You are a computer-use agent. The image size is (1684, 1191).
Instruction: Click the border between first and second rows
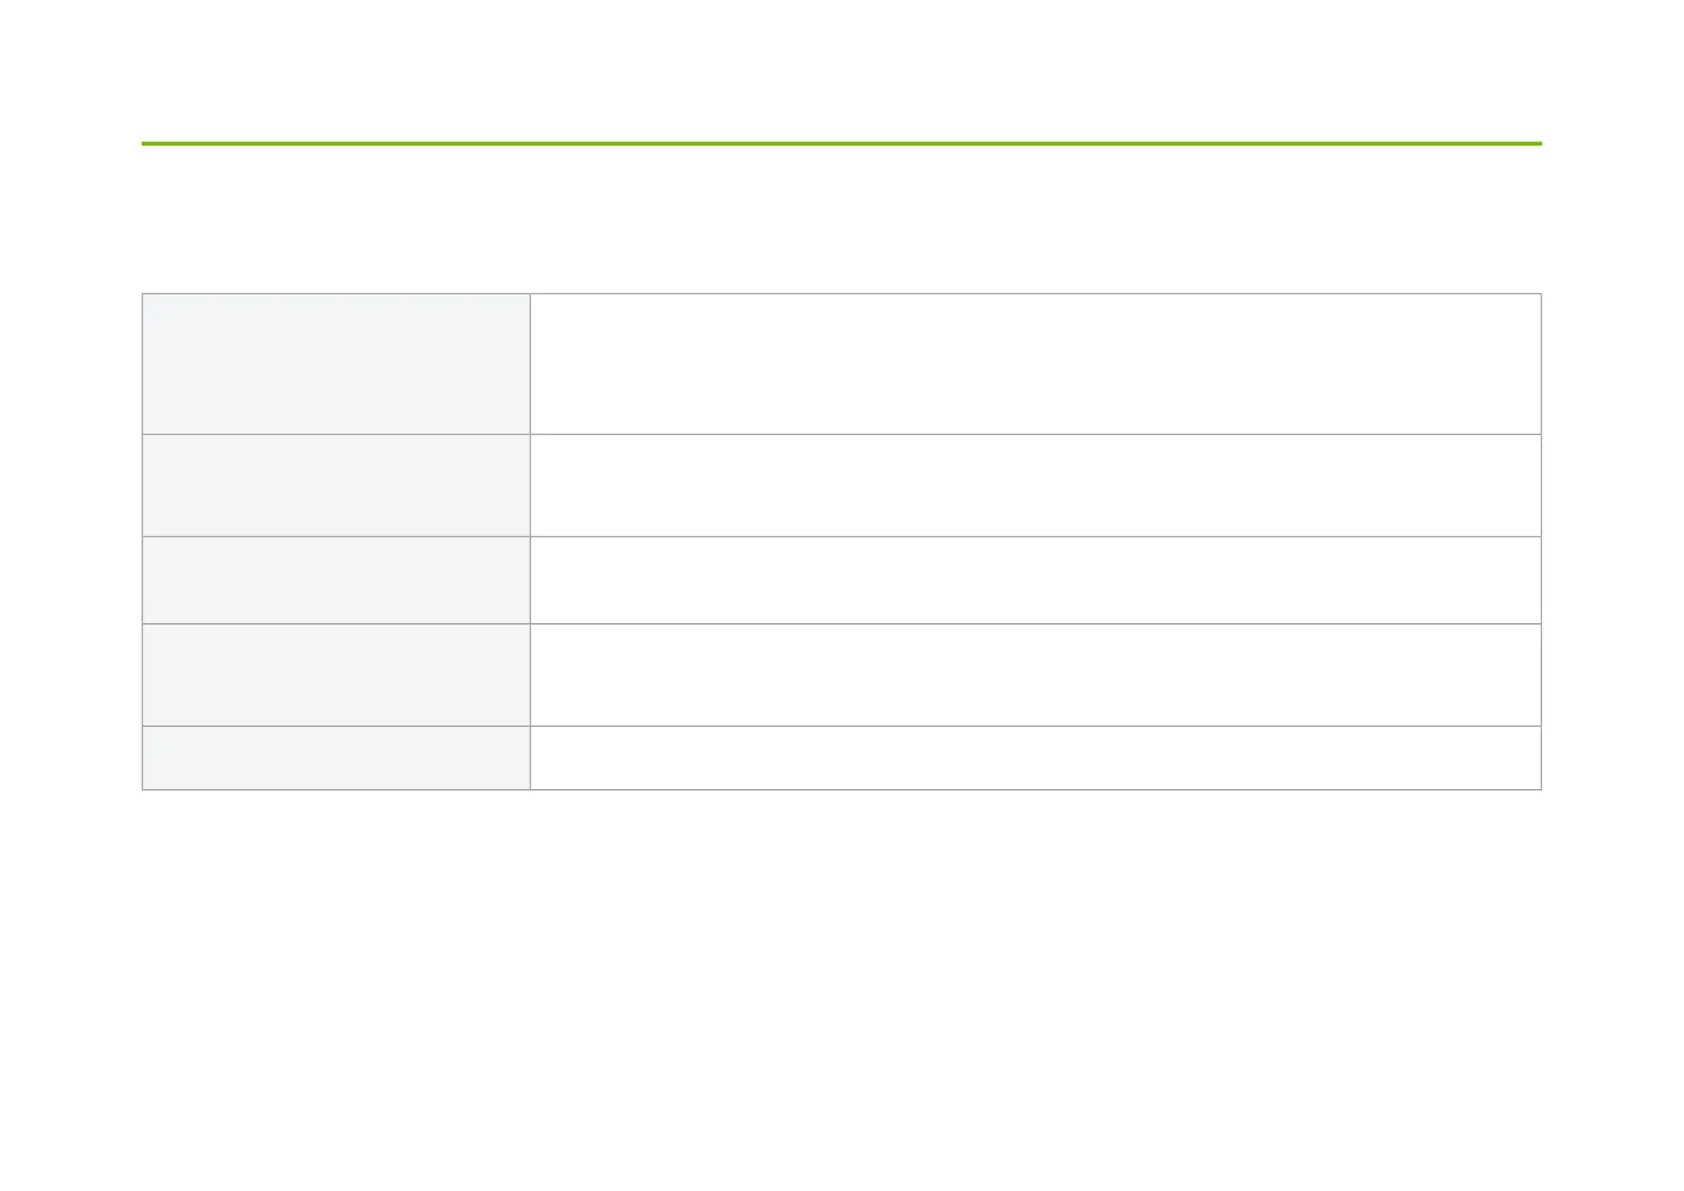[841, 434]
